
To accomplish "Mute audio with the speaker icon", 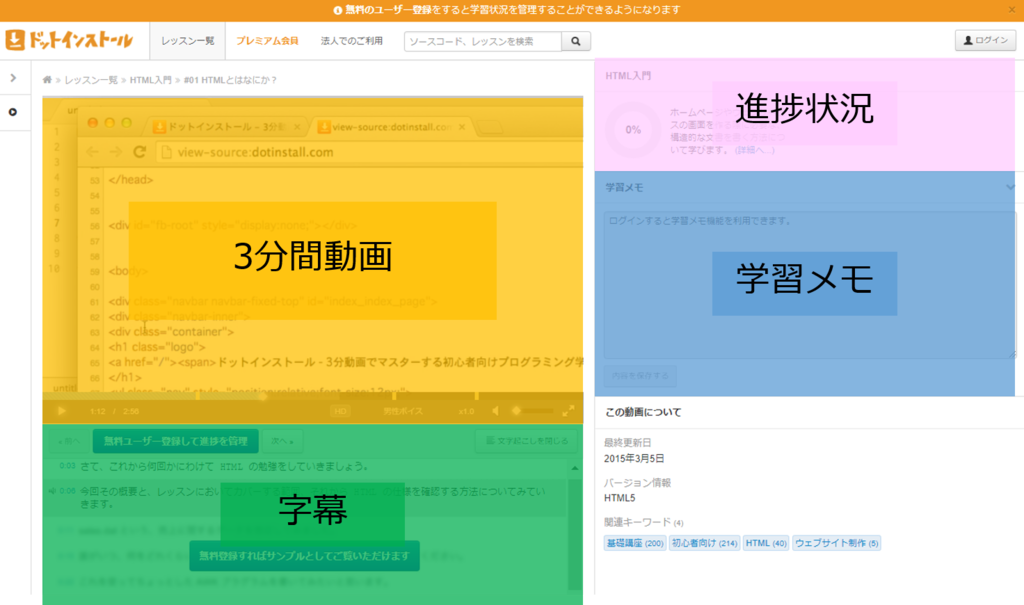I will [x=496, y=411].
